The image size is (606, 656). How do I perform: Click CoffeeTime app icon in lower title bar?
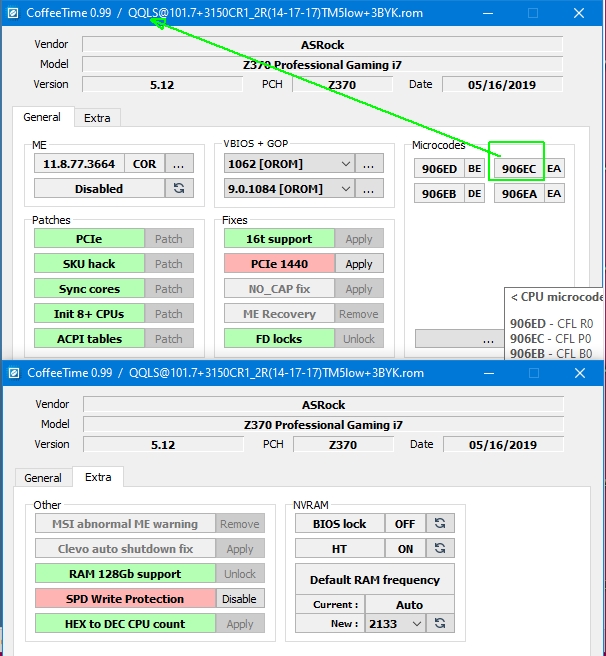point(14,373)
